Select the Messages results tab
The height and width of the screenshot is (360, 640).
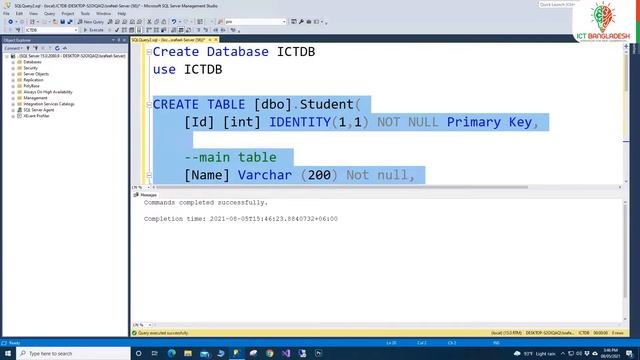point(145,195)
